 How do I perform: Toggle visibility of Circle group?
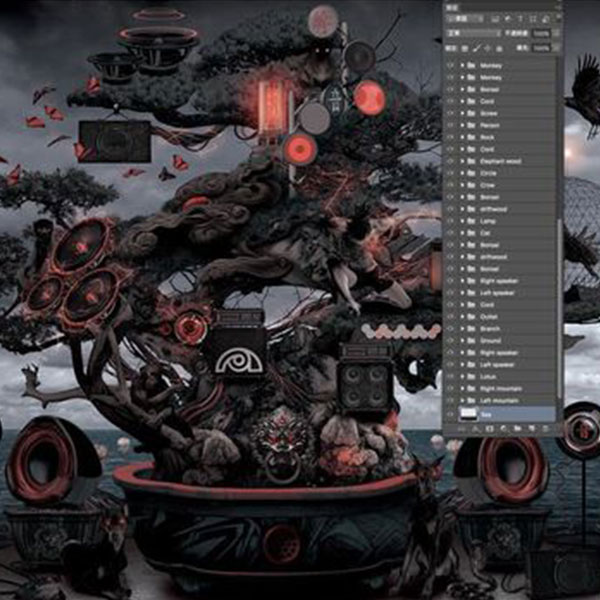click(x=450, y=173)
